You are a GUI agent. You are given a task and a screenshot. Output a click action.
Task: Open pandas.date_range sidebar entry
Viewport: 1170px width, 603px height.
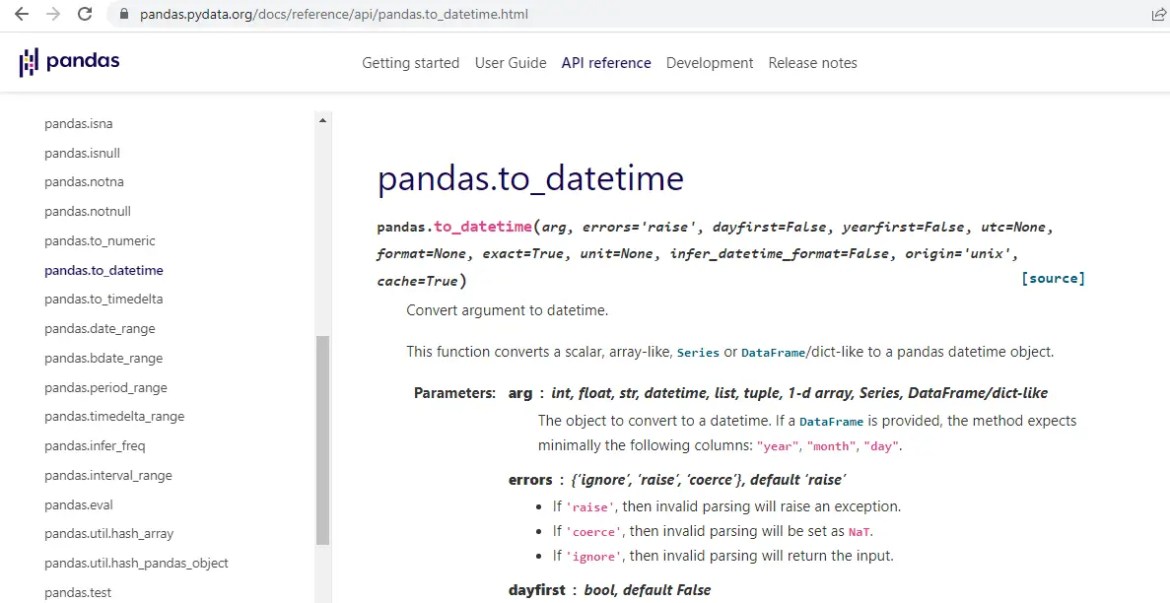click(x=99, y=328)
